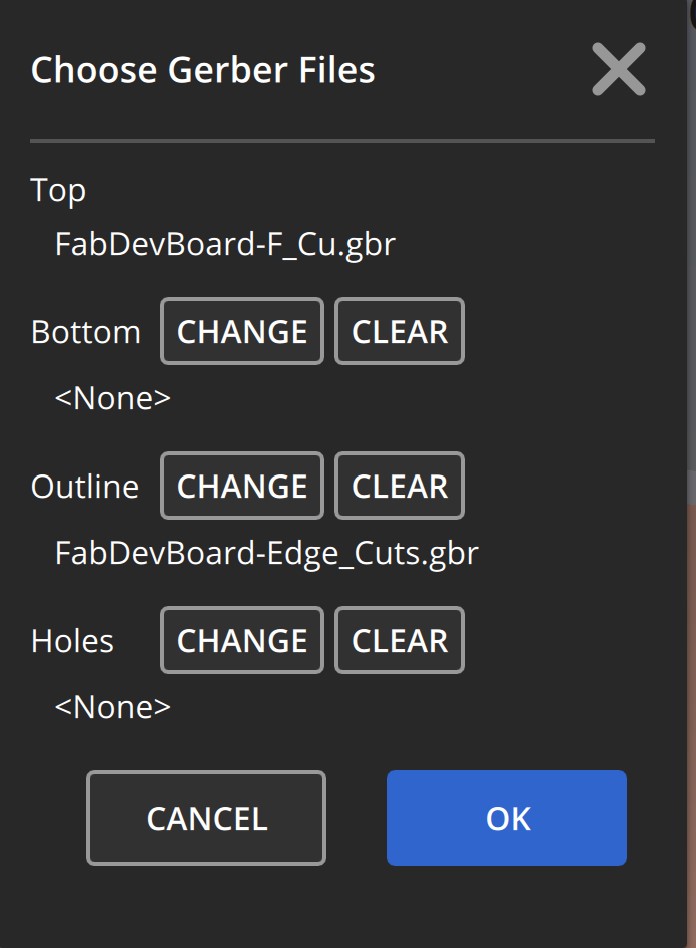Clear the Outline file selection
This screenshot has width=696, height=948.
click(399, 487)
